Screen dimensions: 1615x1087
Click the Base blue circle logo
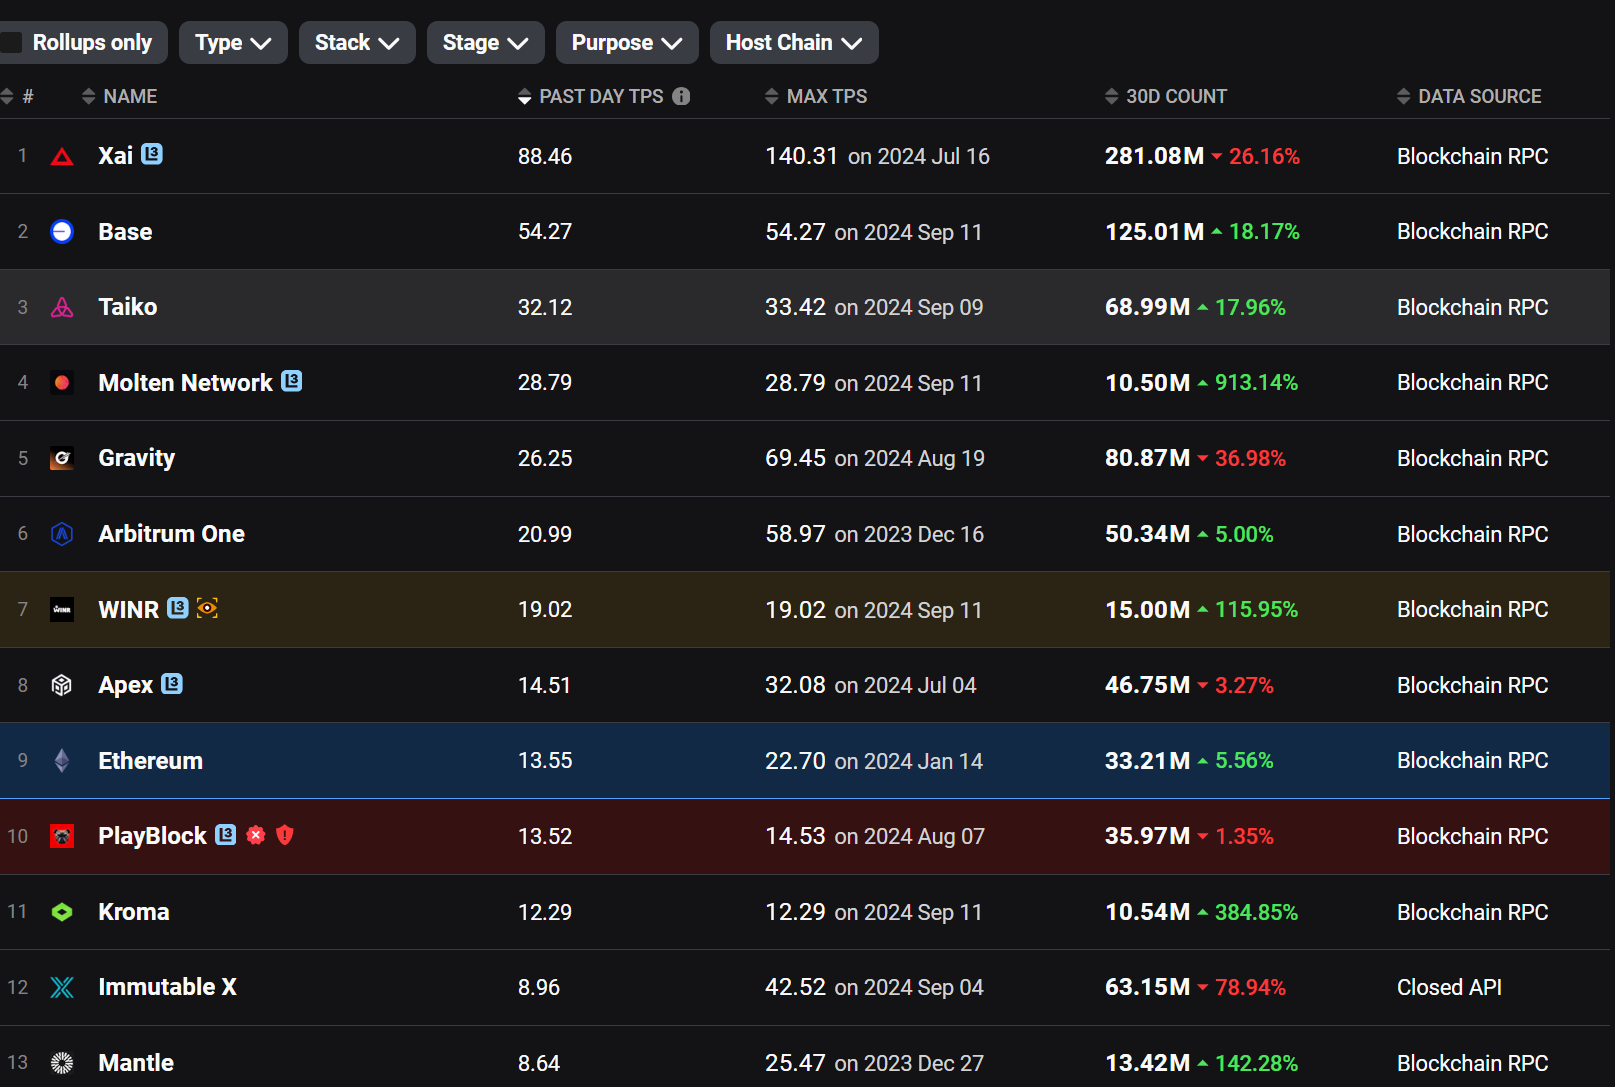(62, 232)
